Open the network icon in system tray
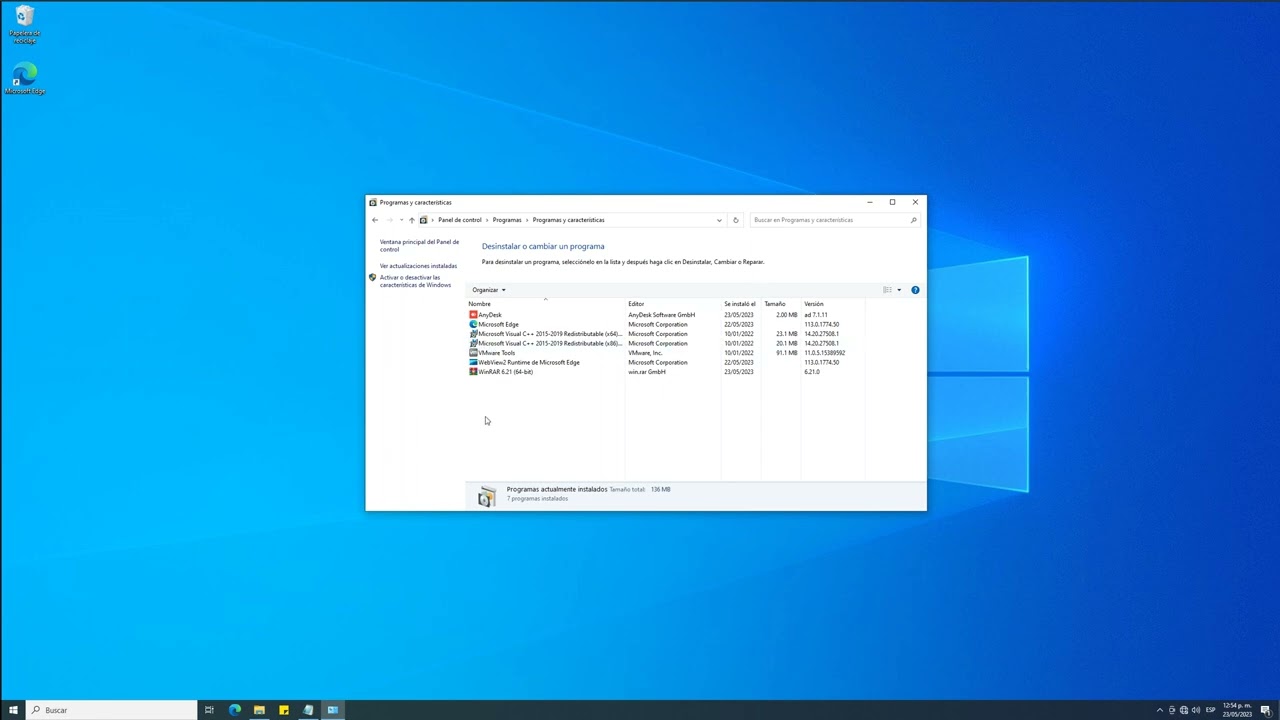The width and height of the screenshot is (1280, 720). tap(1184, 710)
